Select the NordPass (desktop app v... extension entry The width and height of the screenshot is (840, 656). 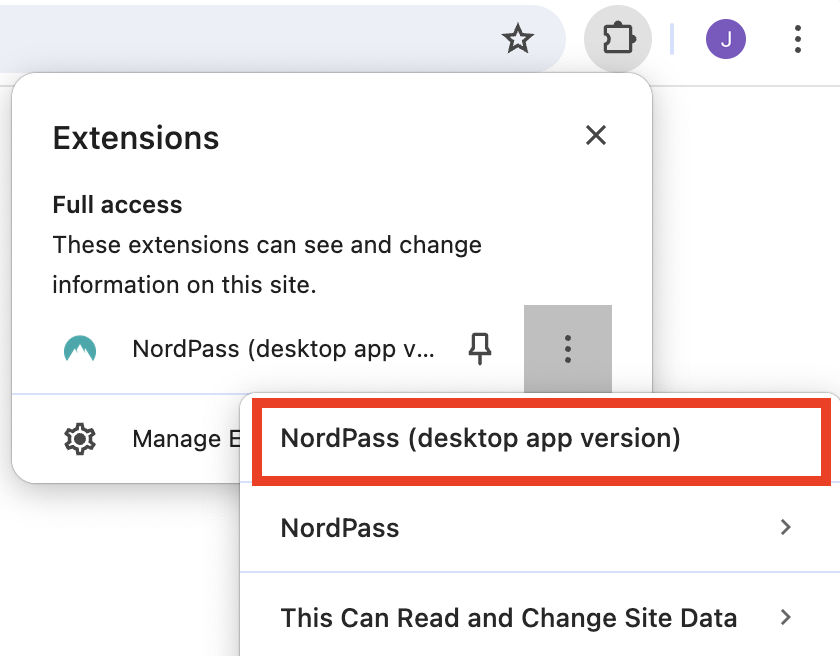[x=284, y=349]
